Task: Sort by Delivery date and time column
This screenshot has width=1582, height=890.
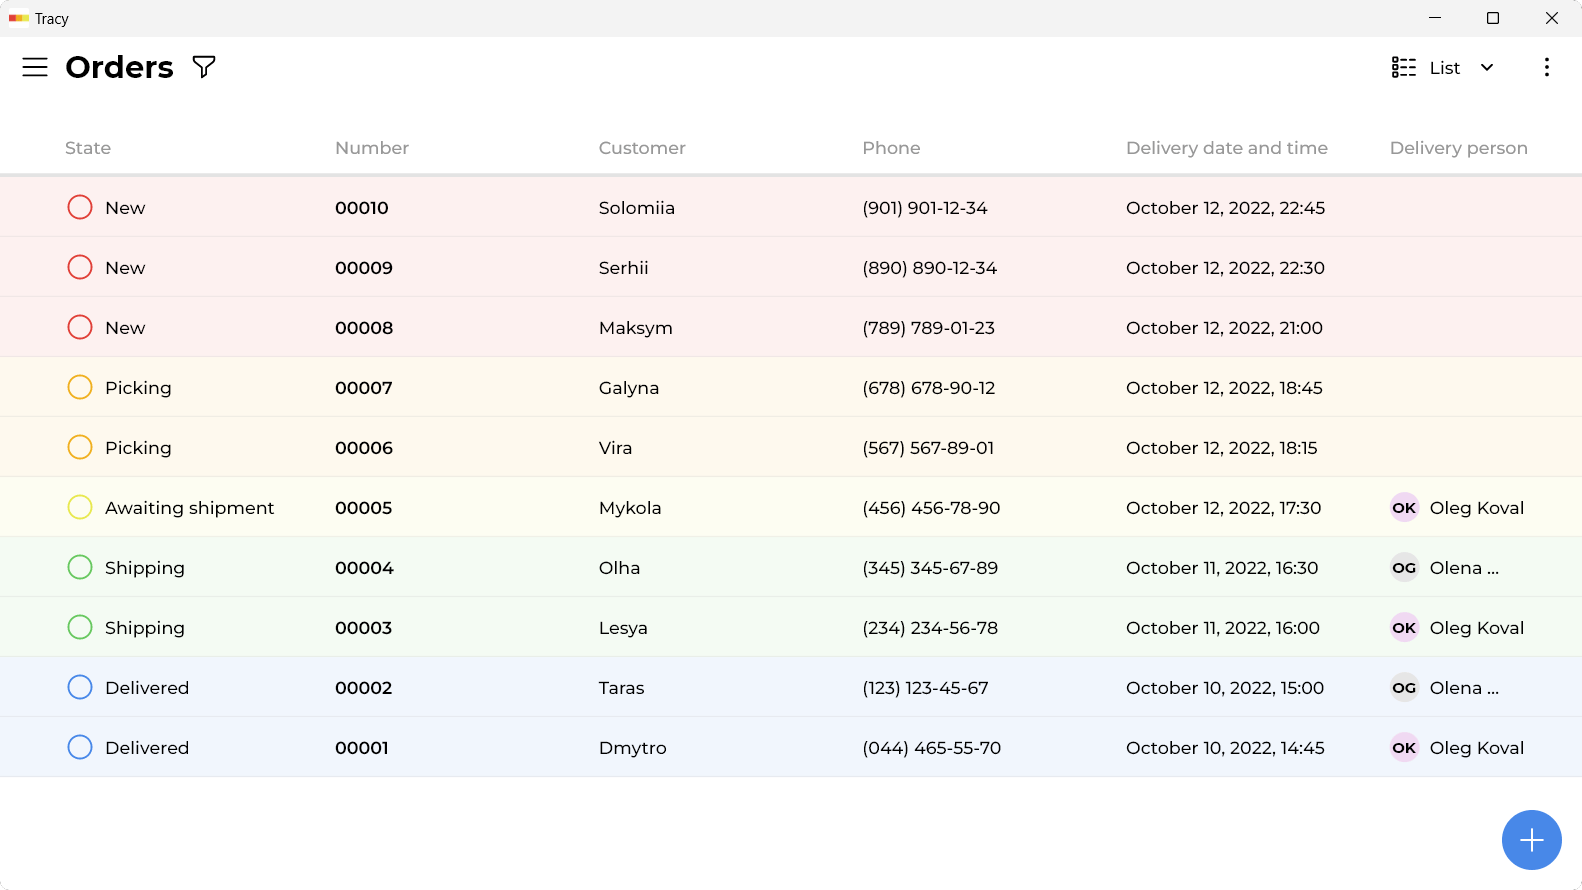Action: click(x=1227, y=148)
